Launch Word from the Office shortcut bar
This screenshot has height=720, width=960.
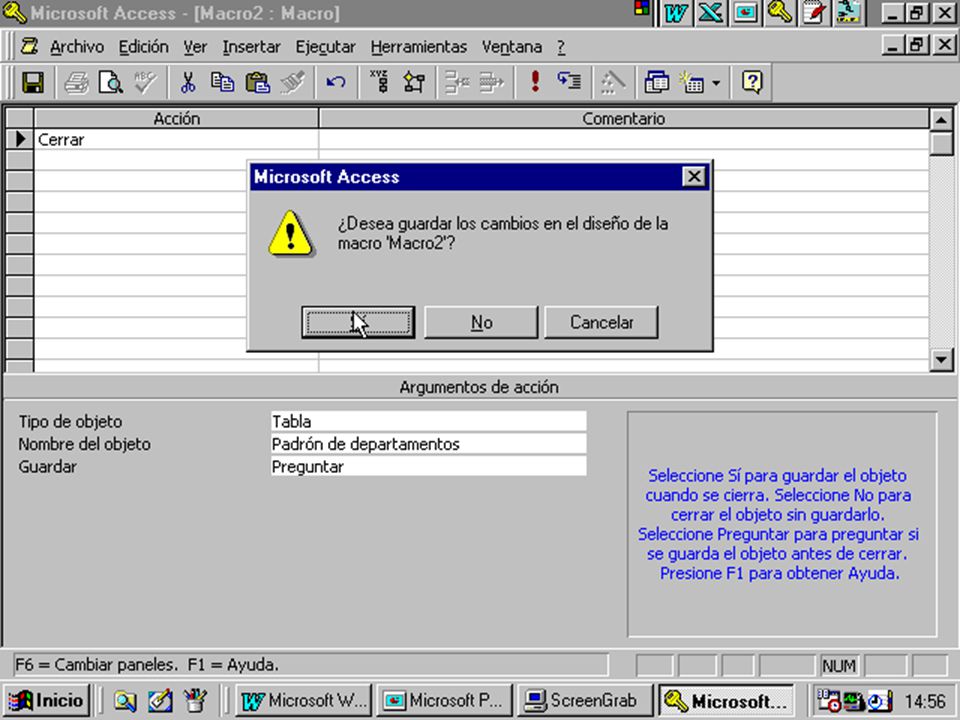[676, 13]
